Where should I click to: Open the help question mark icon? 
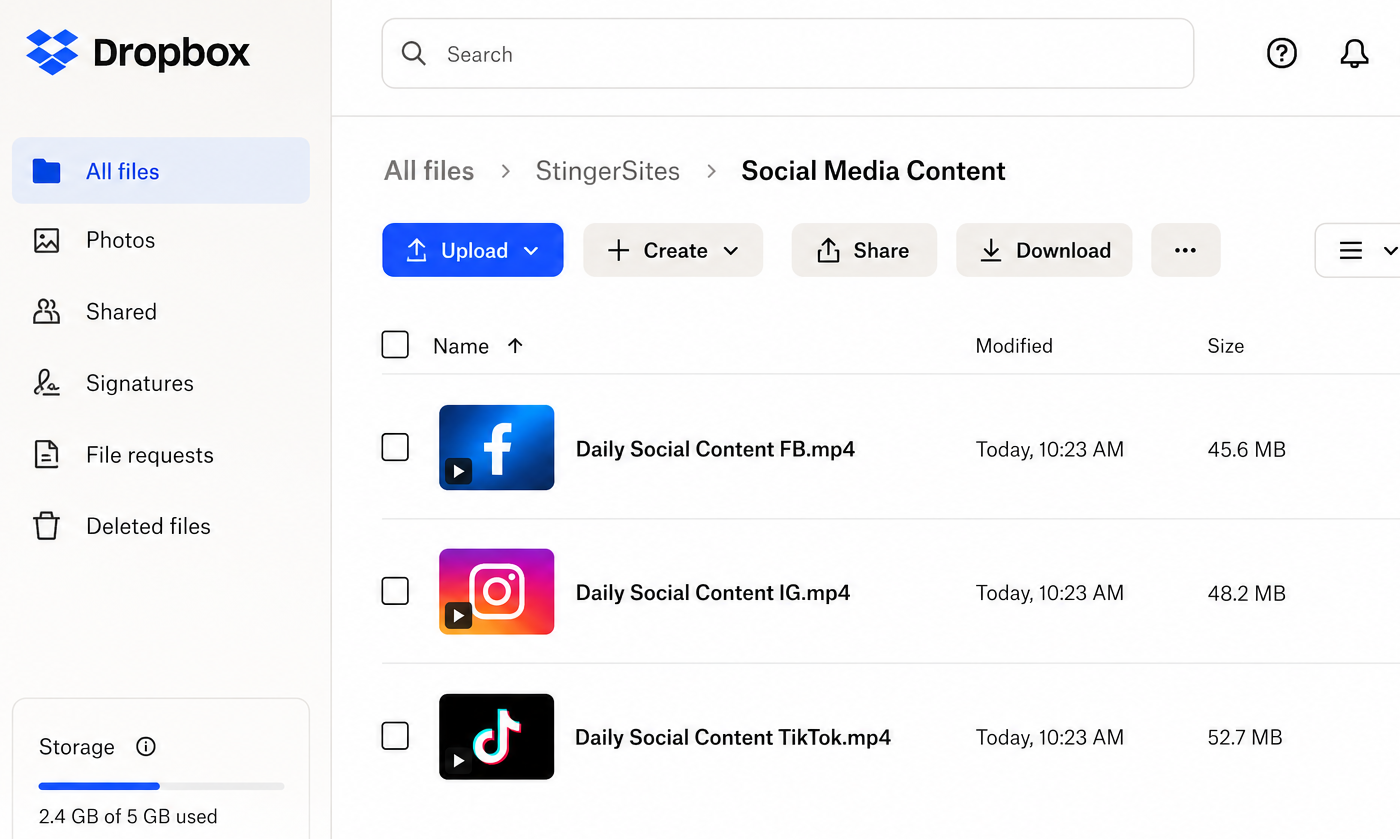click(x=1281, y=53)
